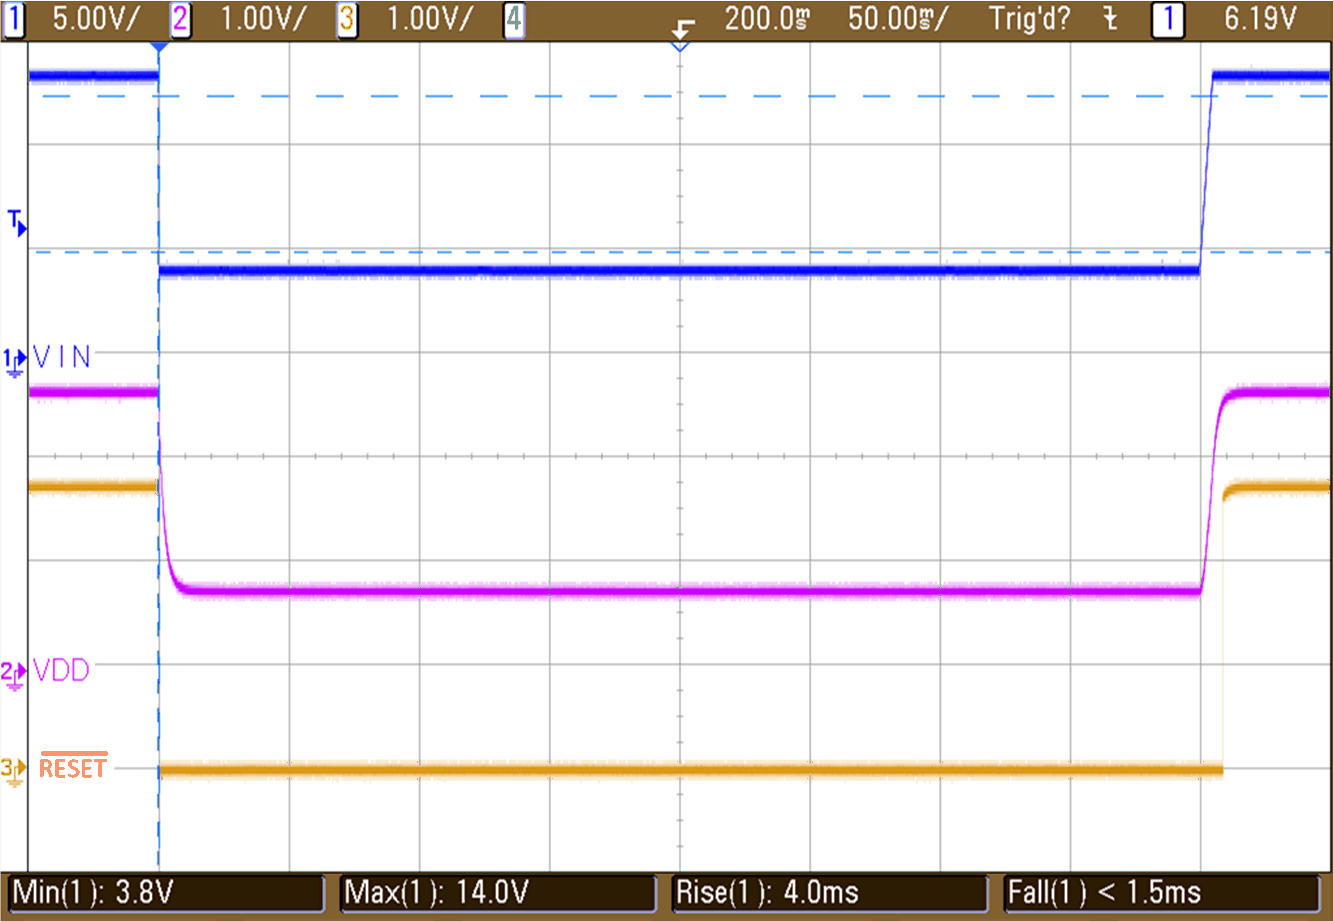
Task: Click channel 3 scale 1.00V/
Action: (x=431, y=19)
